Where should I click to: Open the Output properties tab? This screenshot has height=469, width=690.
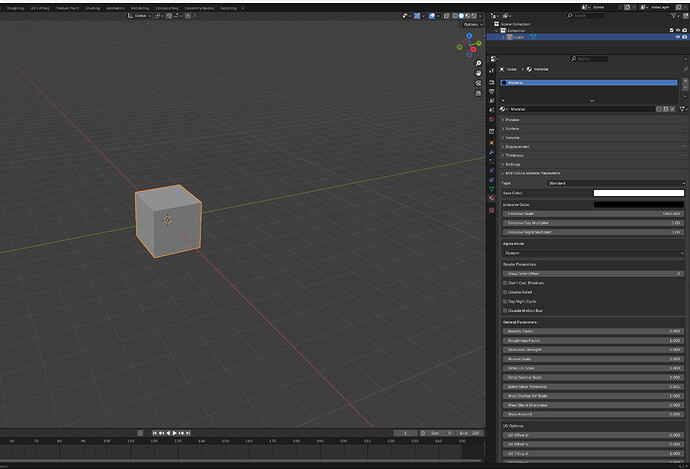pos(492,92)
